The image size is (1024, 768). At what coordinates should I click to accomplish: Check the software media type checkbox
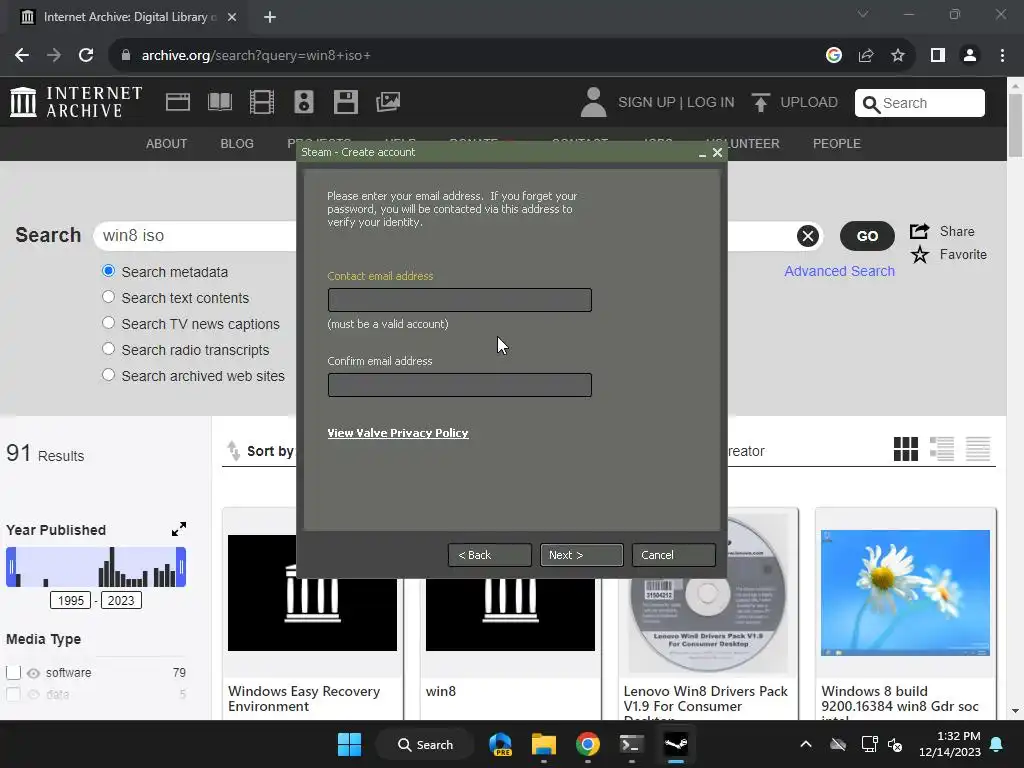pos(14,672)
